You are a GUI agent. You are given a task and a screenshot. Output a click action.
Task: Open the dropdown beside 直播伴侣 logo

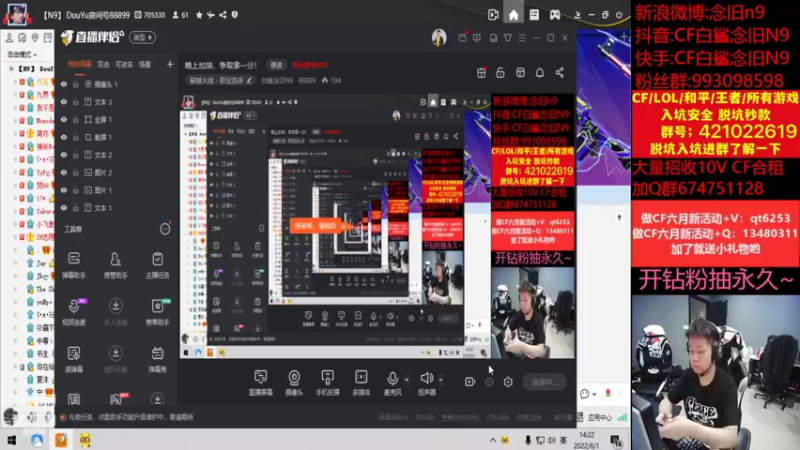(142, 37)
